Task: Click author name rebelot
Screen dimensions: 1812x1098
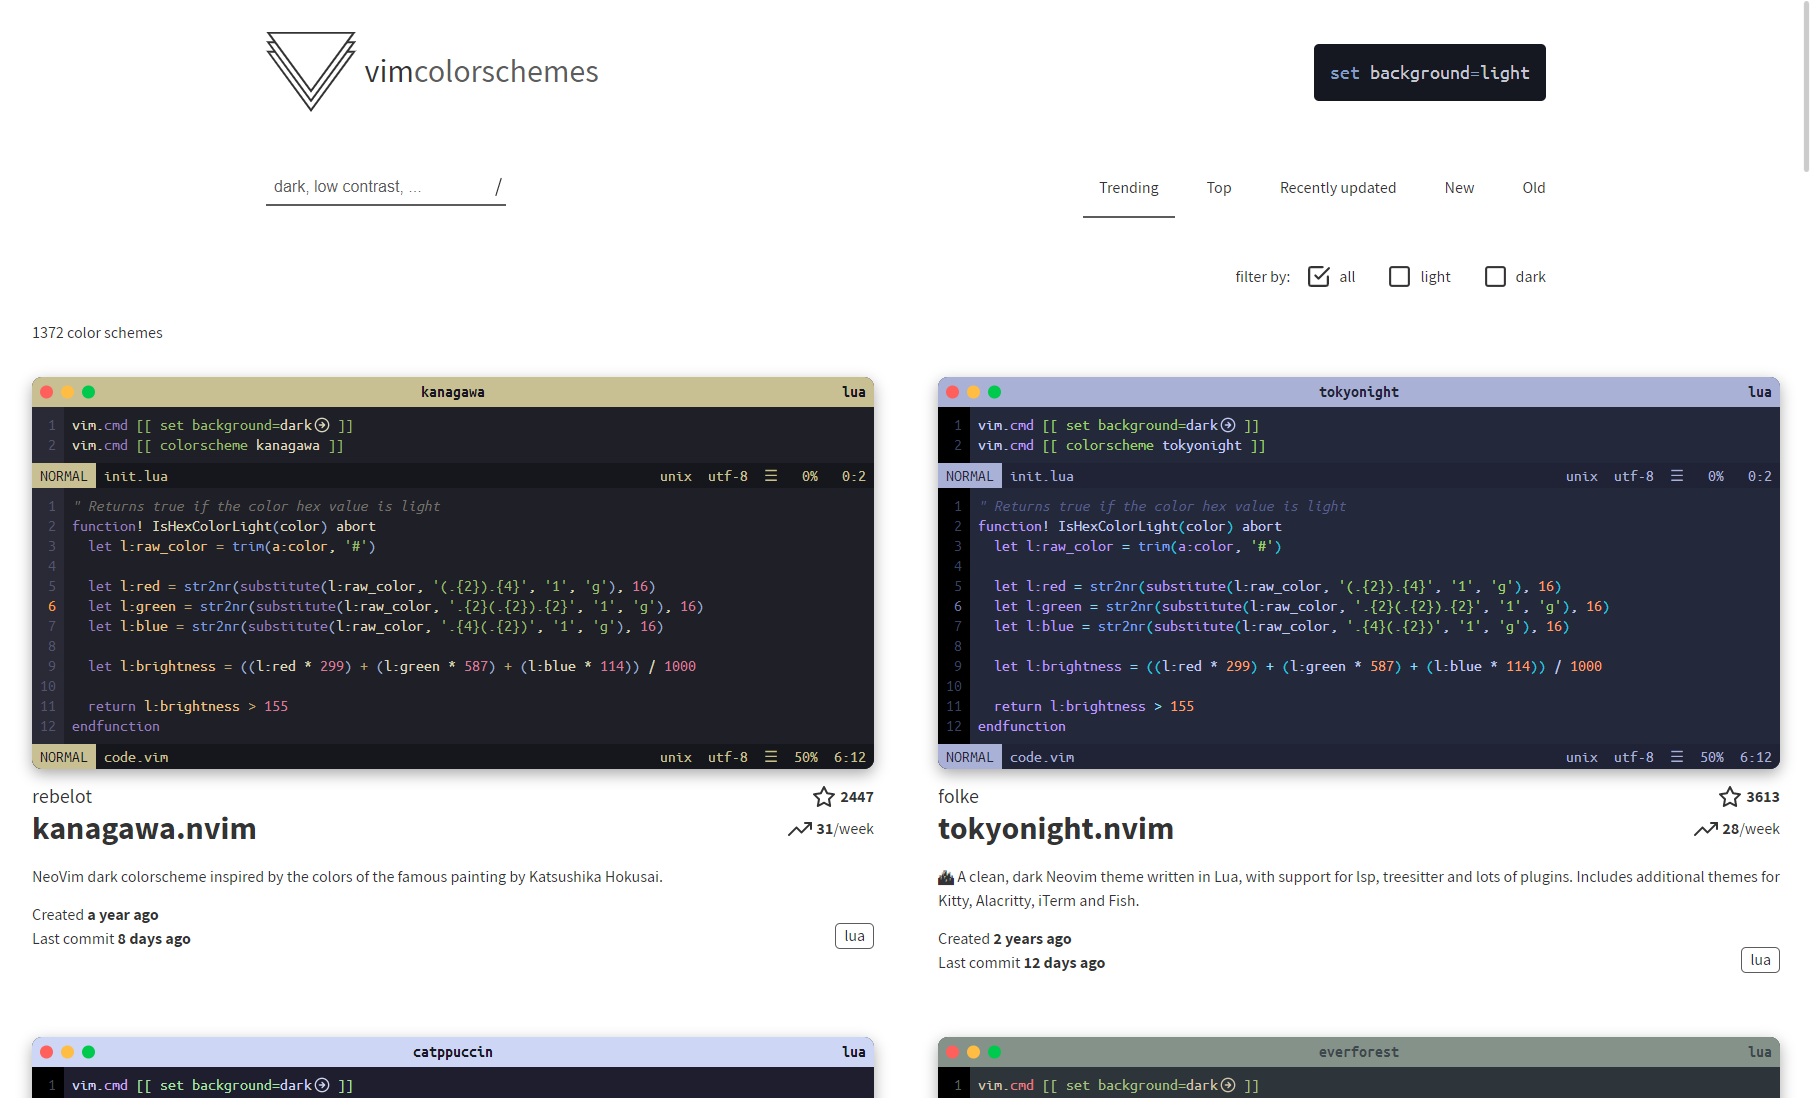Action: tap(62, 797)
